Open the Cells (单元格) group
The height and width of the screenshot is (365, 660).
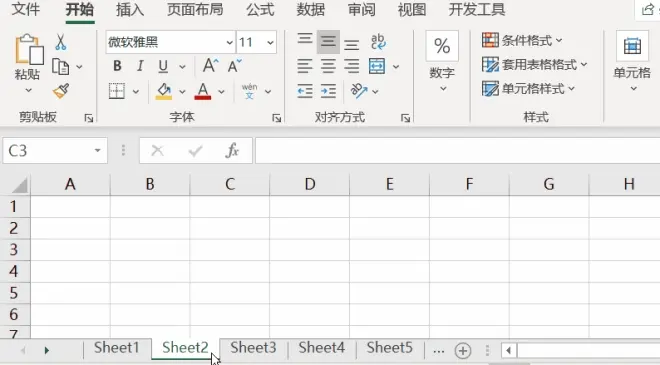[x=632, y=61]
